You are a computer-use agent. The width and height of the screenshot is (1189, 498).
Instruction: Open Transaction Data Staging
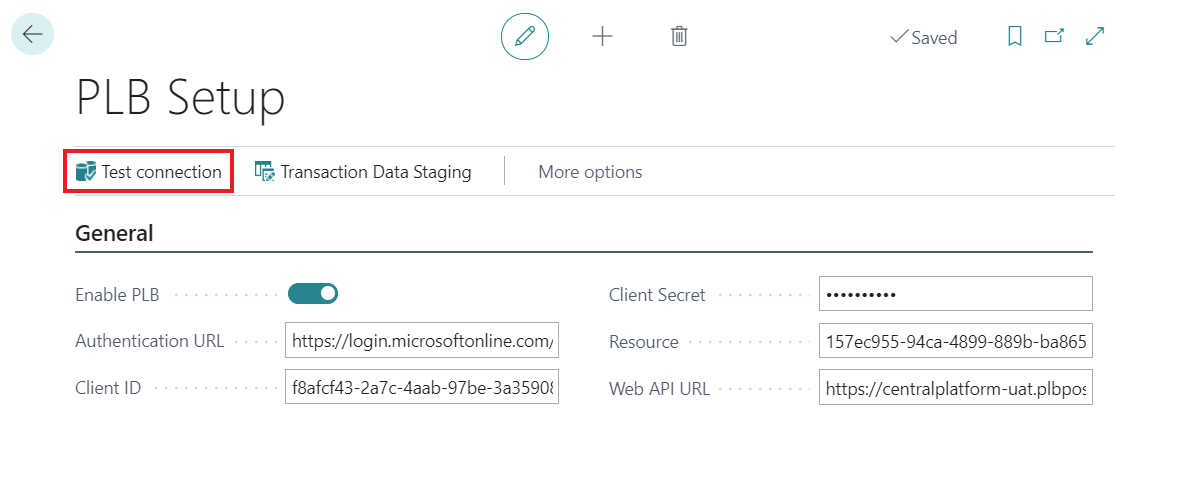[363, 172]
